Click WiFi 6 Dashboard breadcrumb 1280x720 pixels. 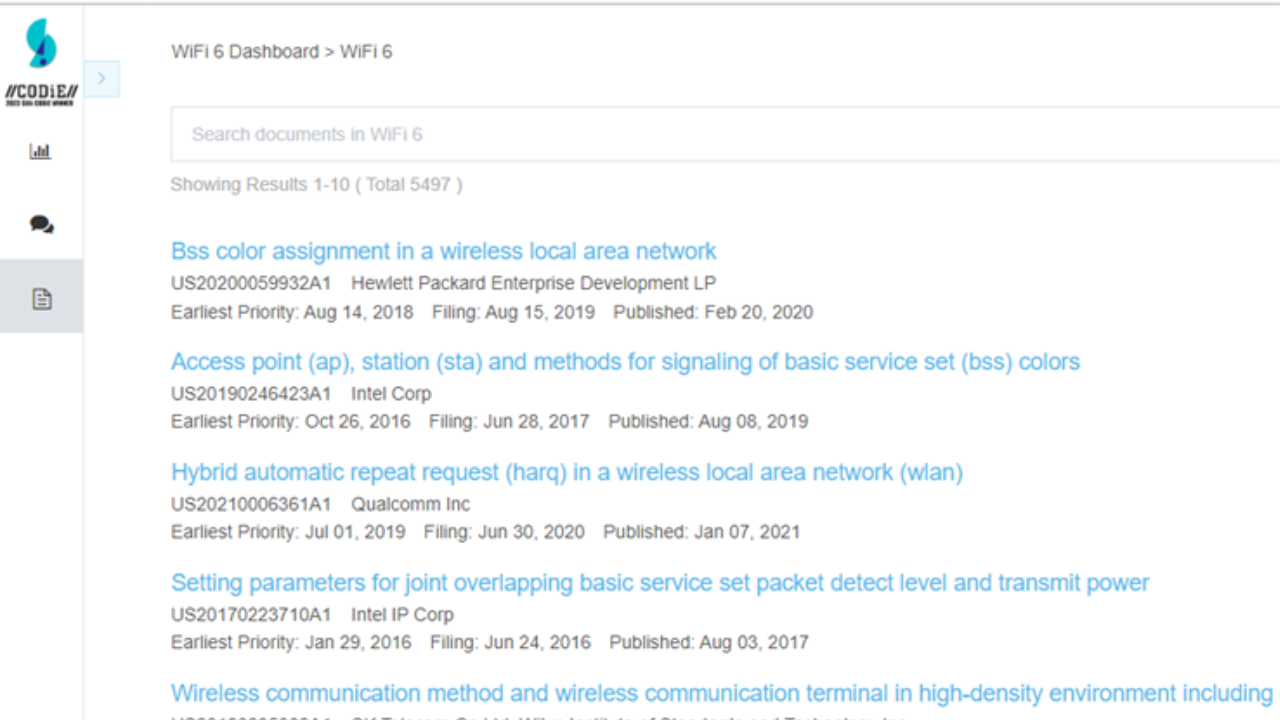[245, 51]
